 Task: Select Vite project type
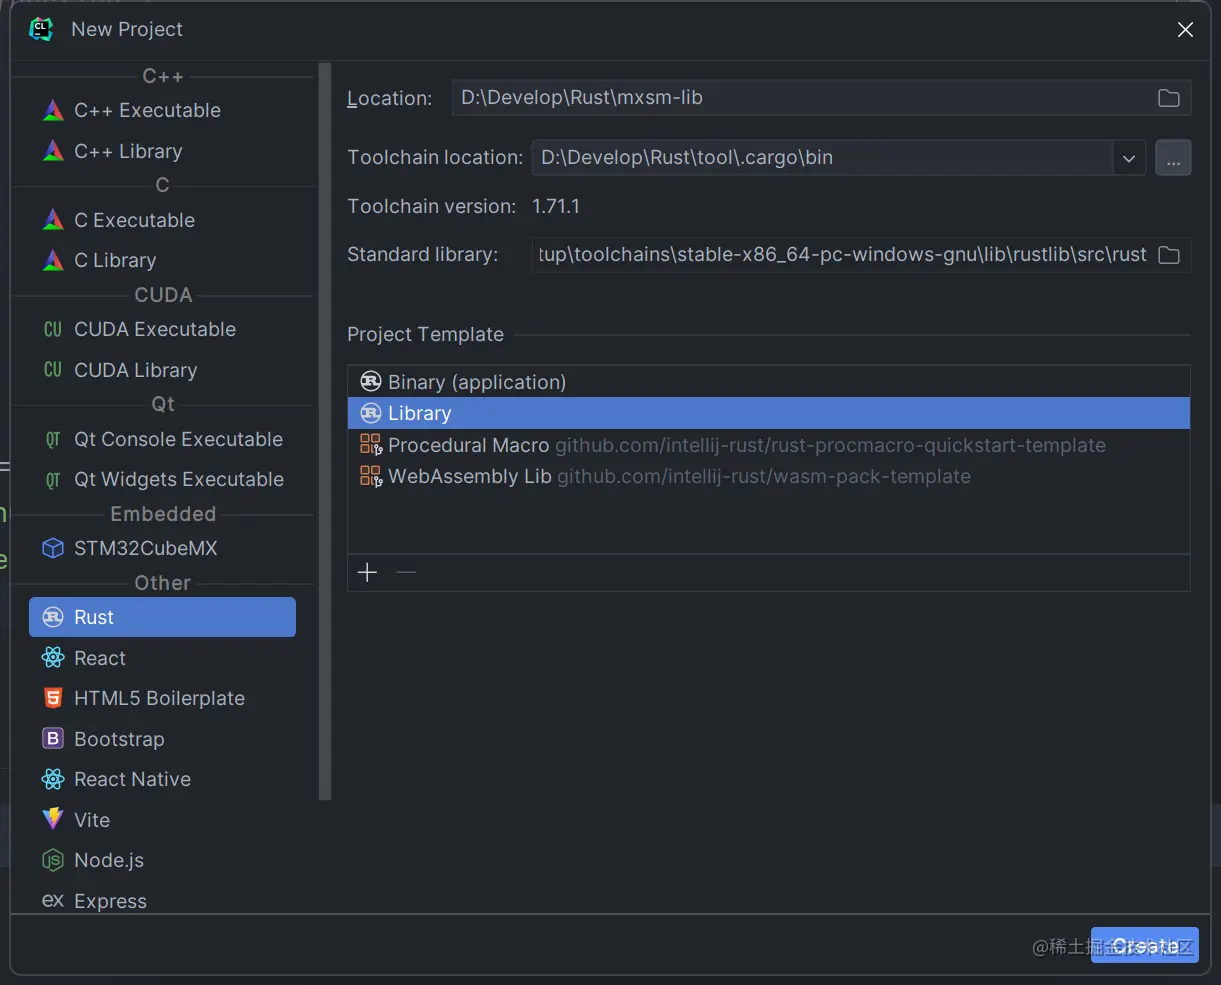coord(162,820)
